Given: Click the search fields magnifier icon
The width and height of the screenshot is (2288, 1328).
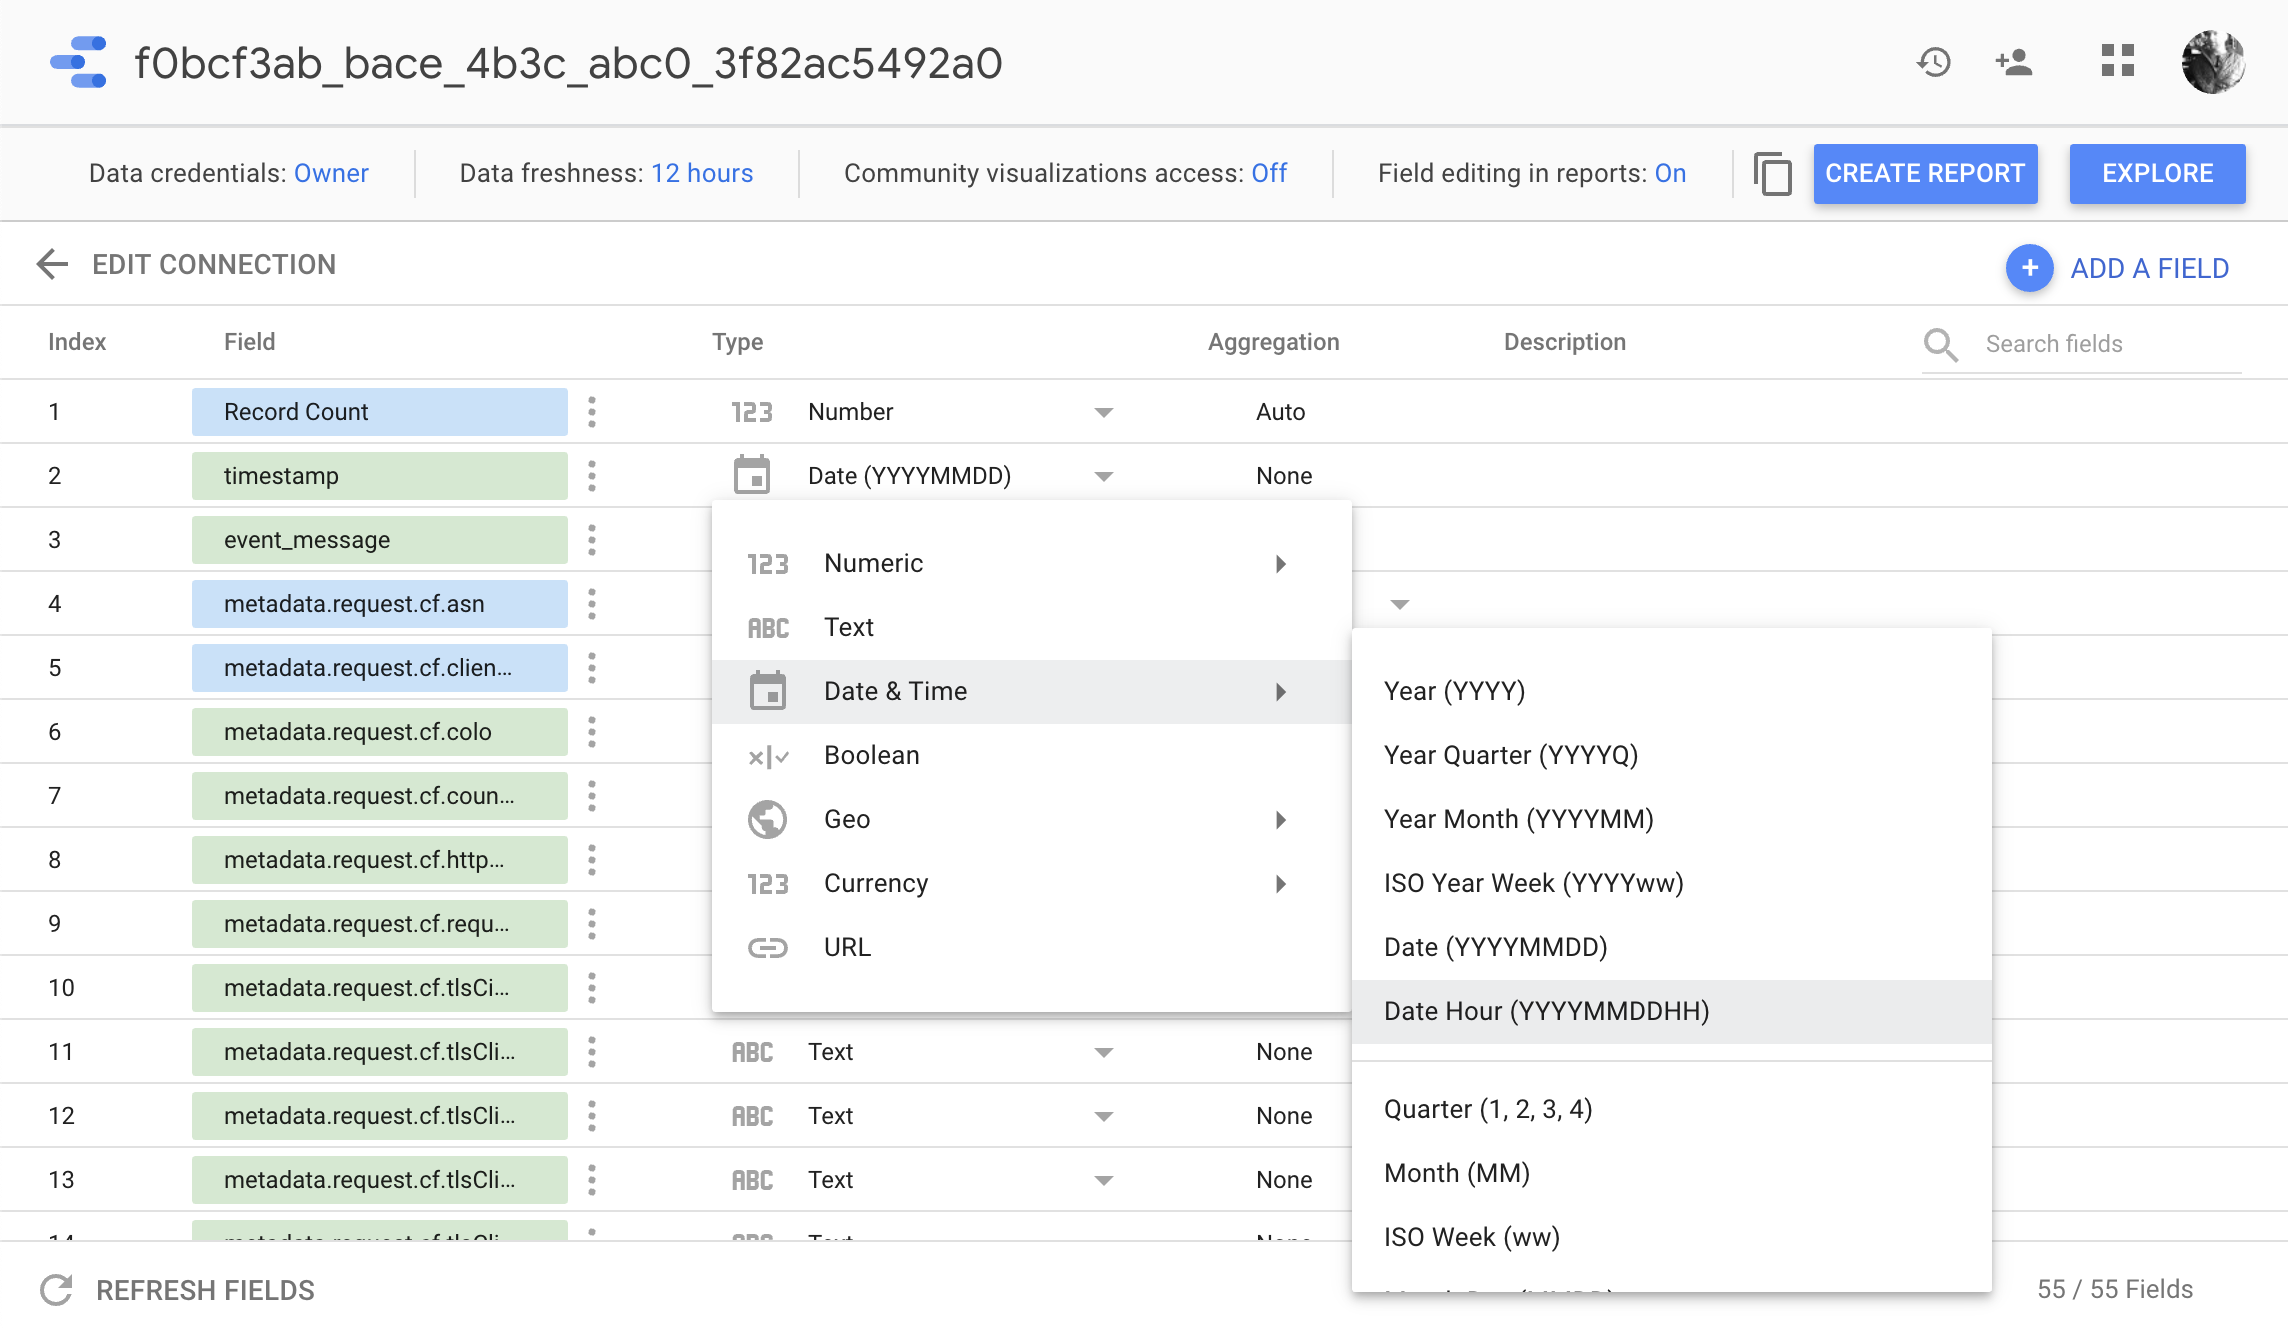Looking at the screenshot, I should pyautogui.click(x=1941, y=344).
